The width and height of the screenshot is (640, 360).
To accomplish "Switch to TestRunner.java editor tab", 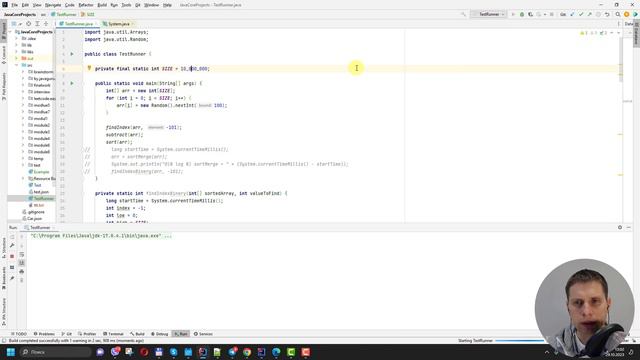I will (x=77, y=24).
